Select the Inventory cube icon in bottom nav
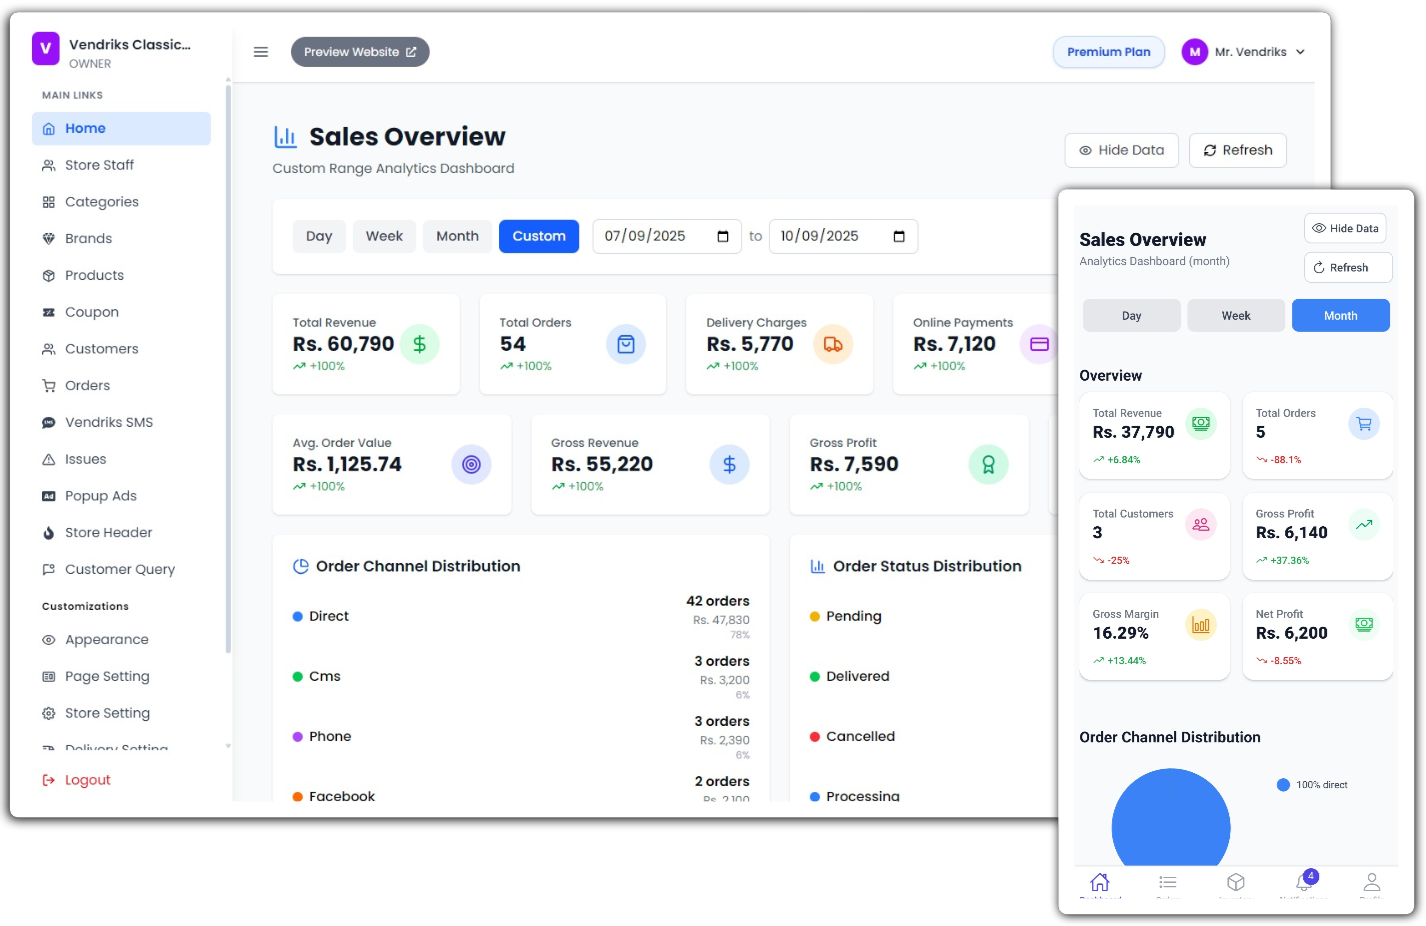The image size is (1426, 926). [x=1236, y=884]
